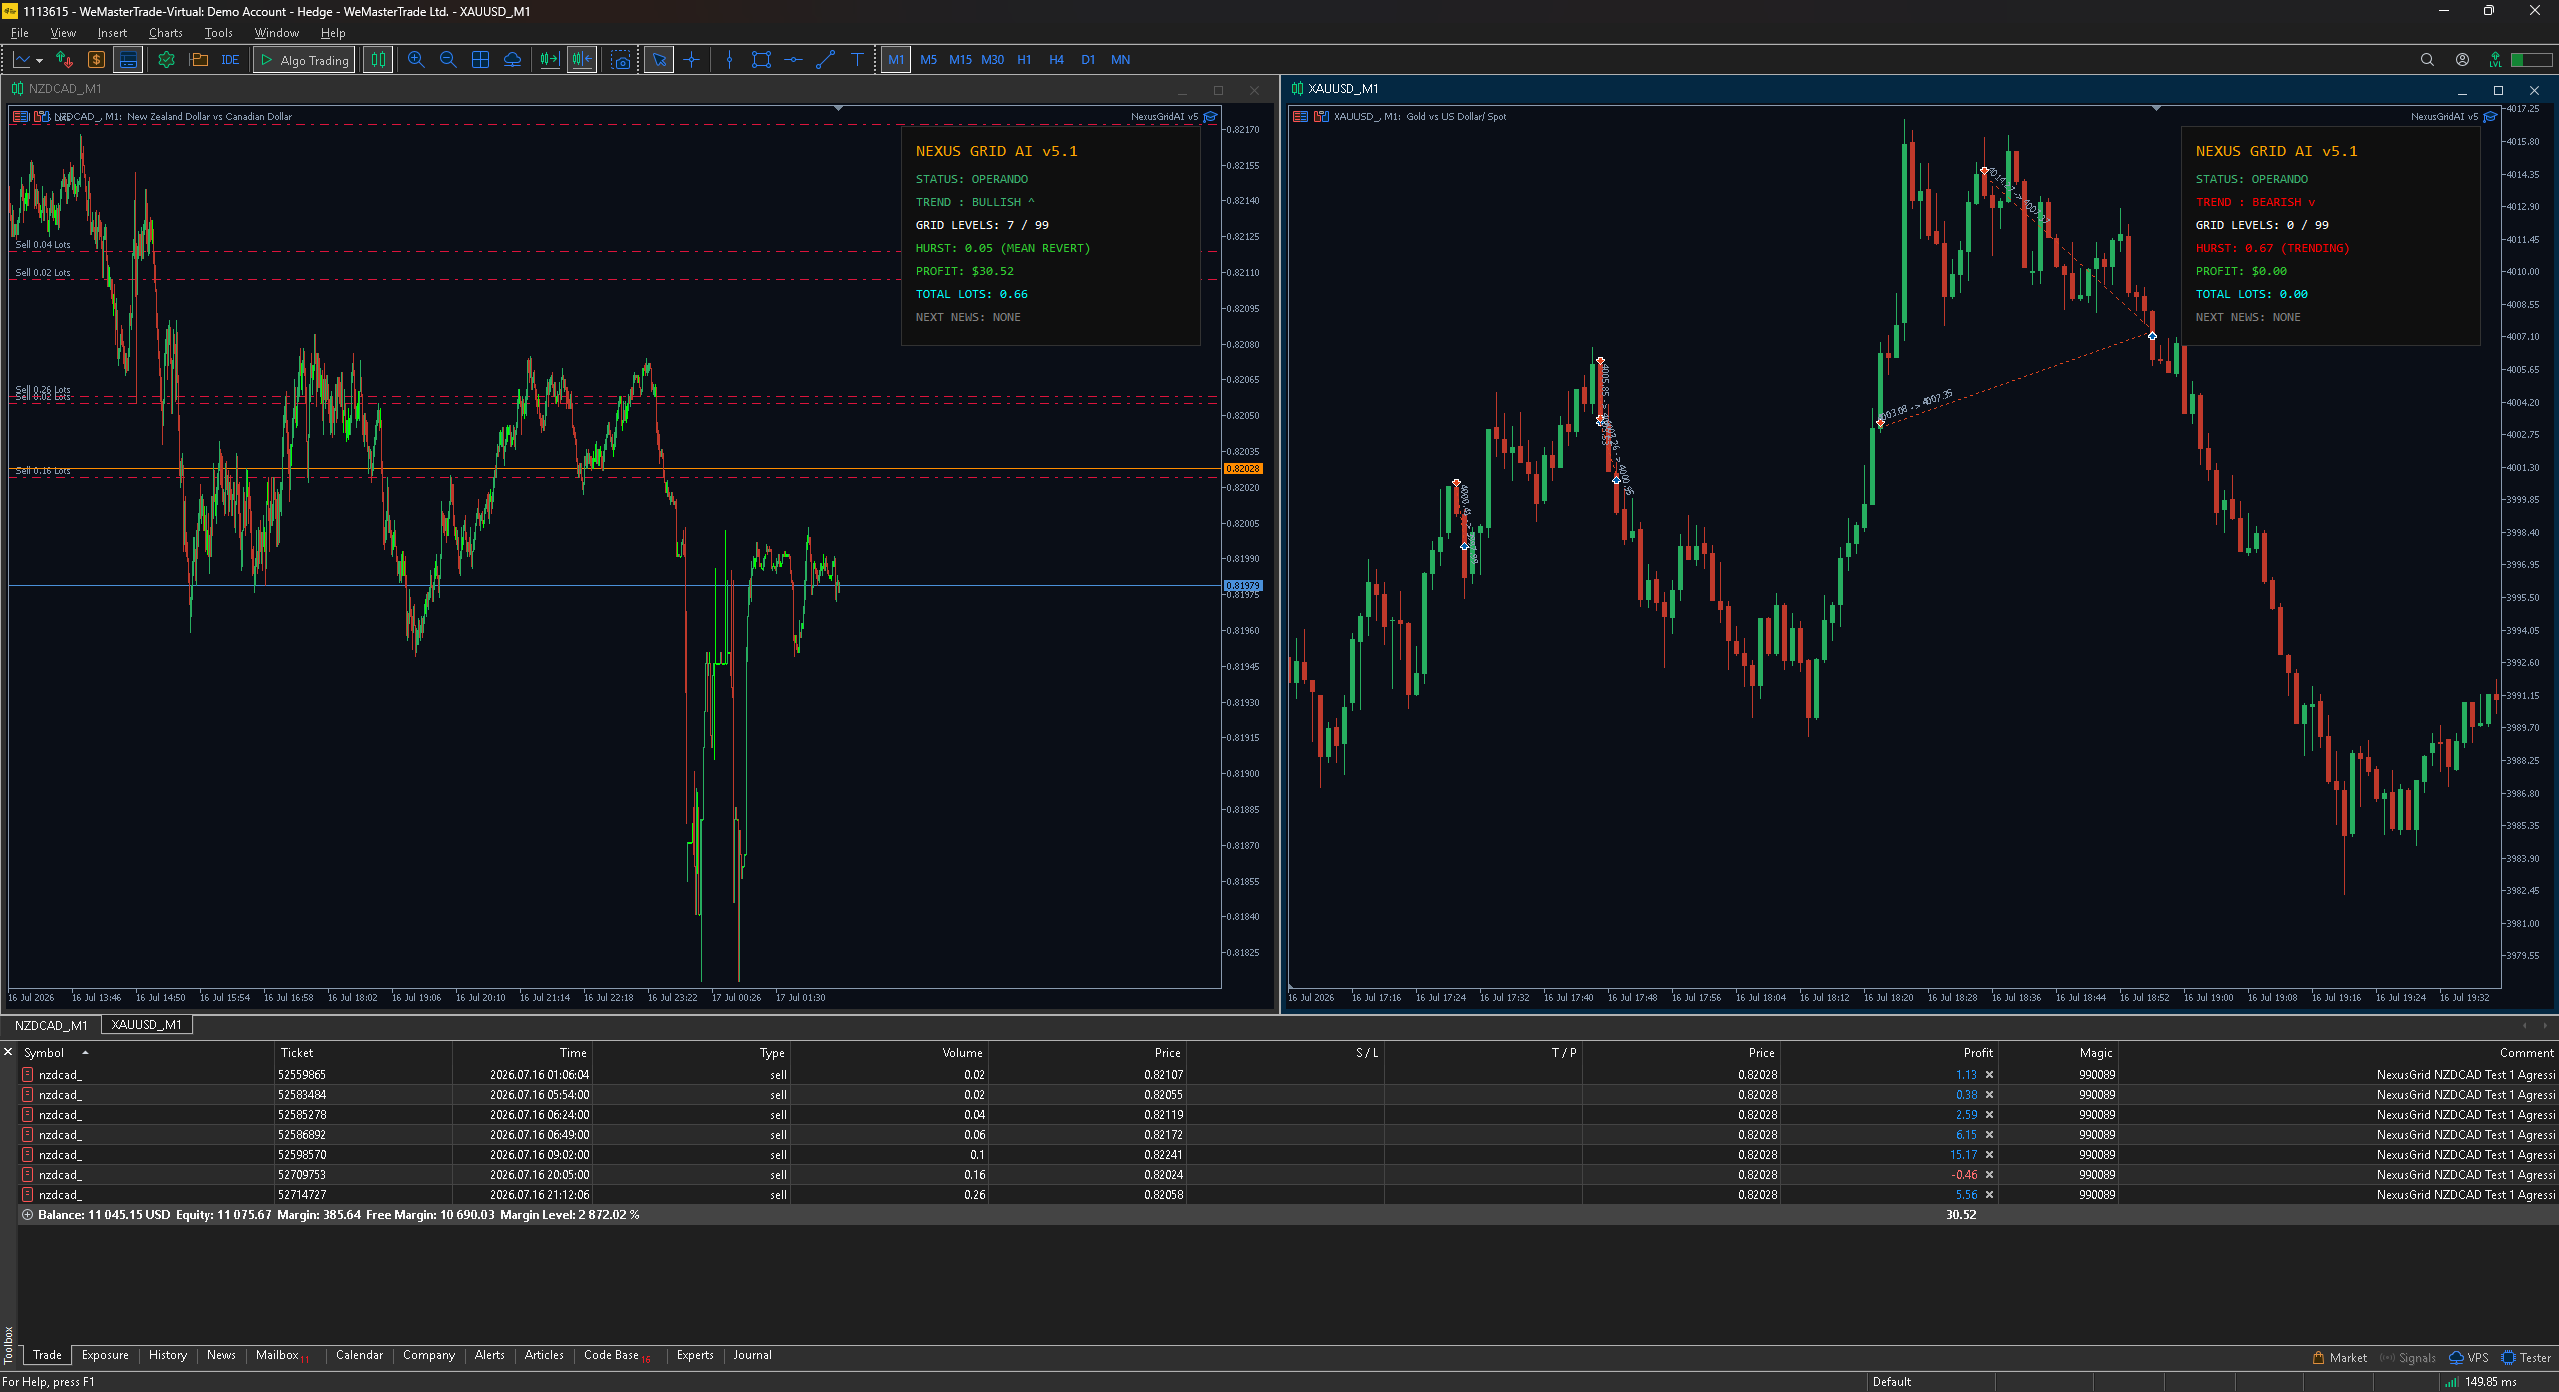Screen dimensions: 2559x1392
Task: Switch to M5 timeframe
Action: [929, 60]
